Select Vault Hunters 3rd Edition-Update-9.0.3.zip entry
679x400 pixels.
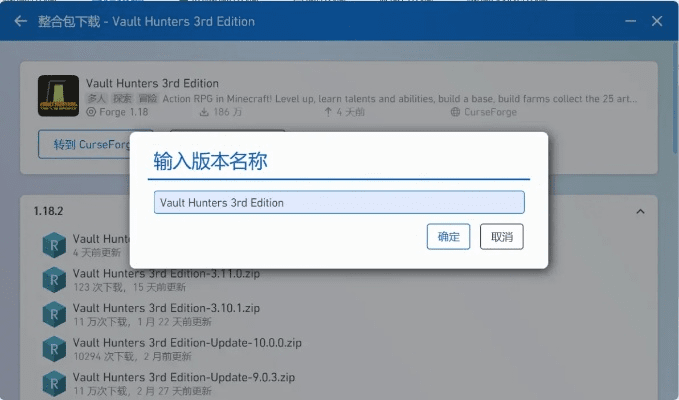point(183,376)
